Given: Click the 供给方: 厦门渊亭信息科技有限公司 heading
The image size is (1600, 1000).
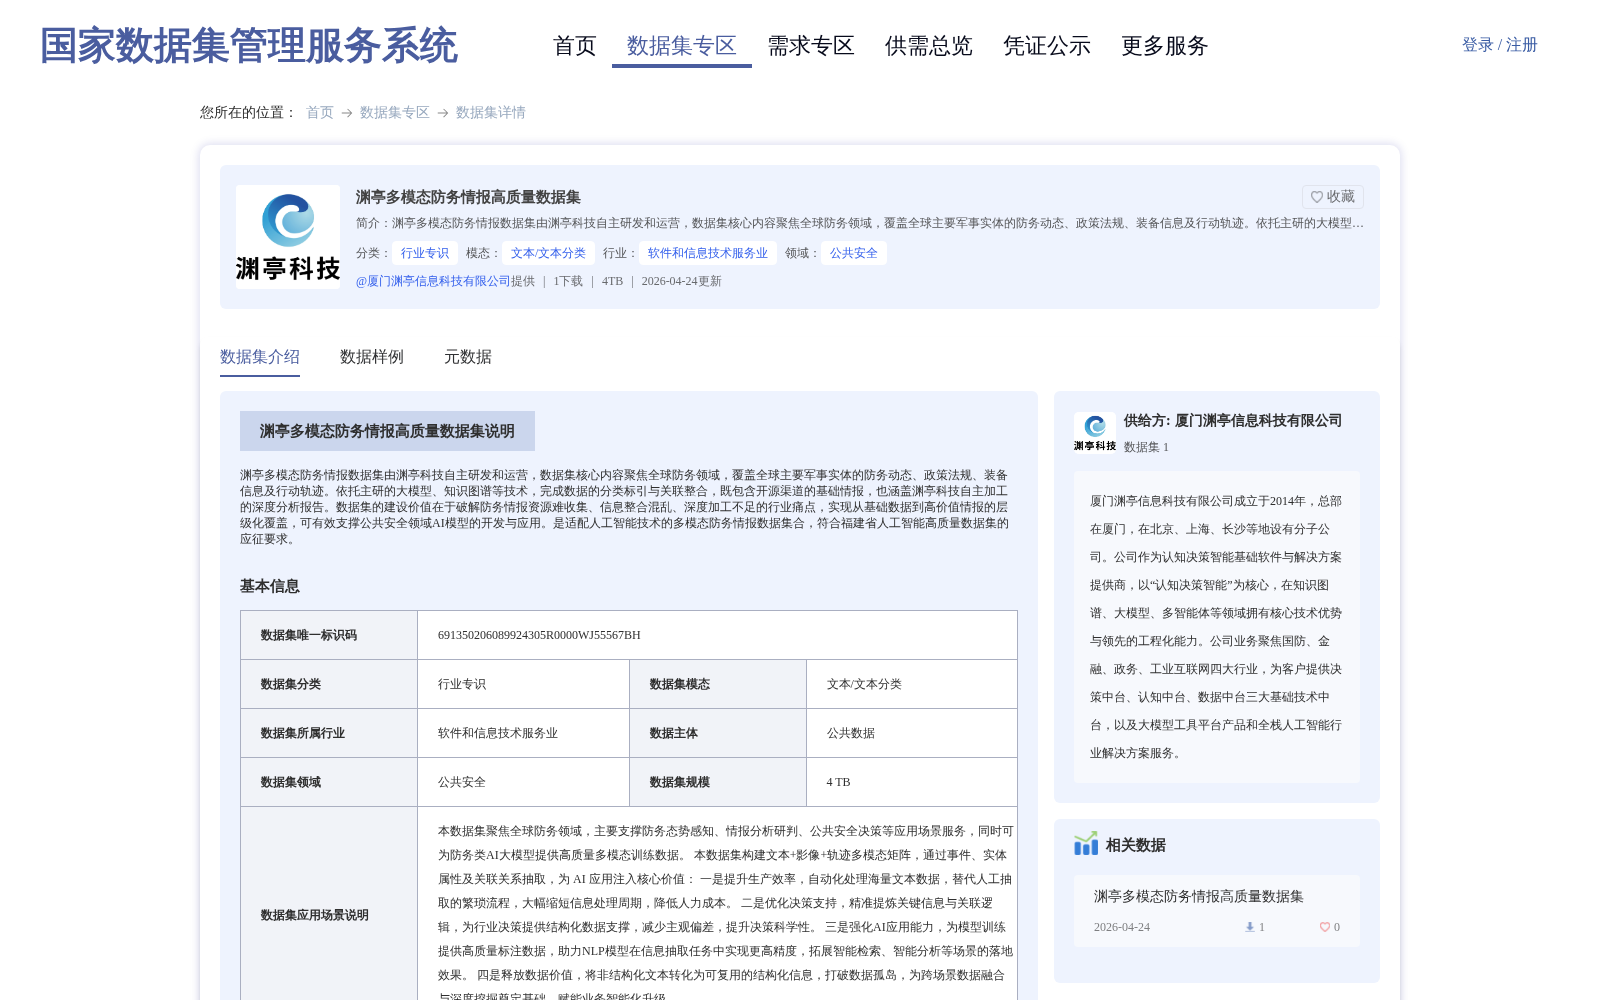Looking at the screenshot, I should 1233,421.
